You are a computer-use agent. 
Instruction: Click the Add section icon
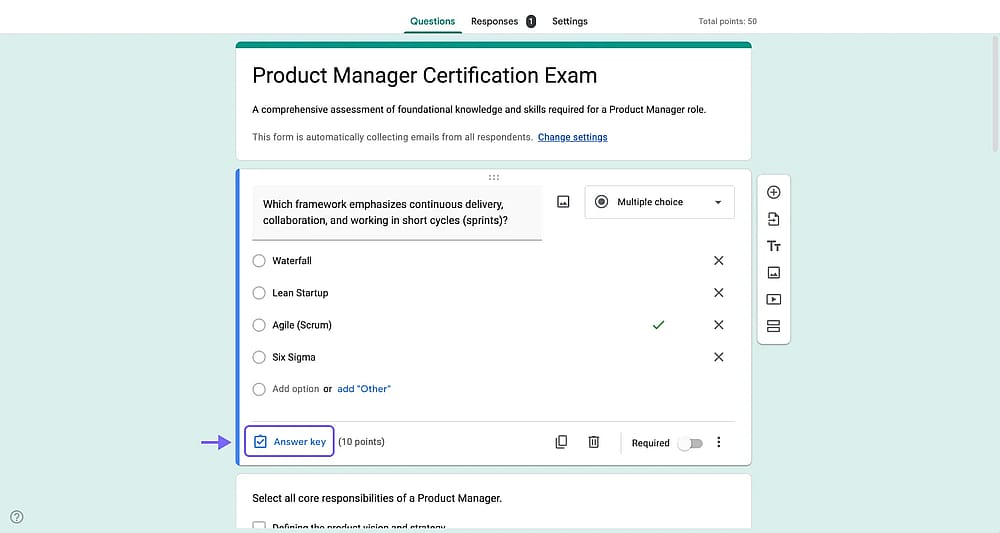(x=774, y=326)
